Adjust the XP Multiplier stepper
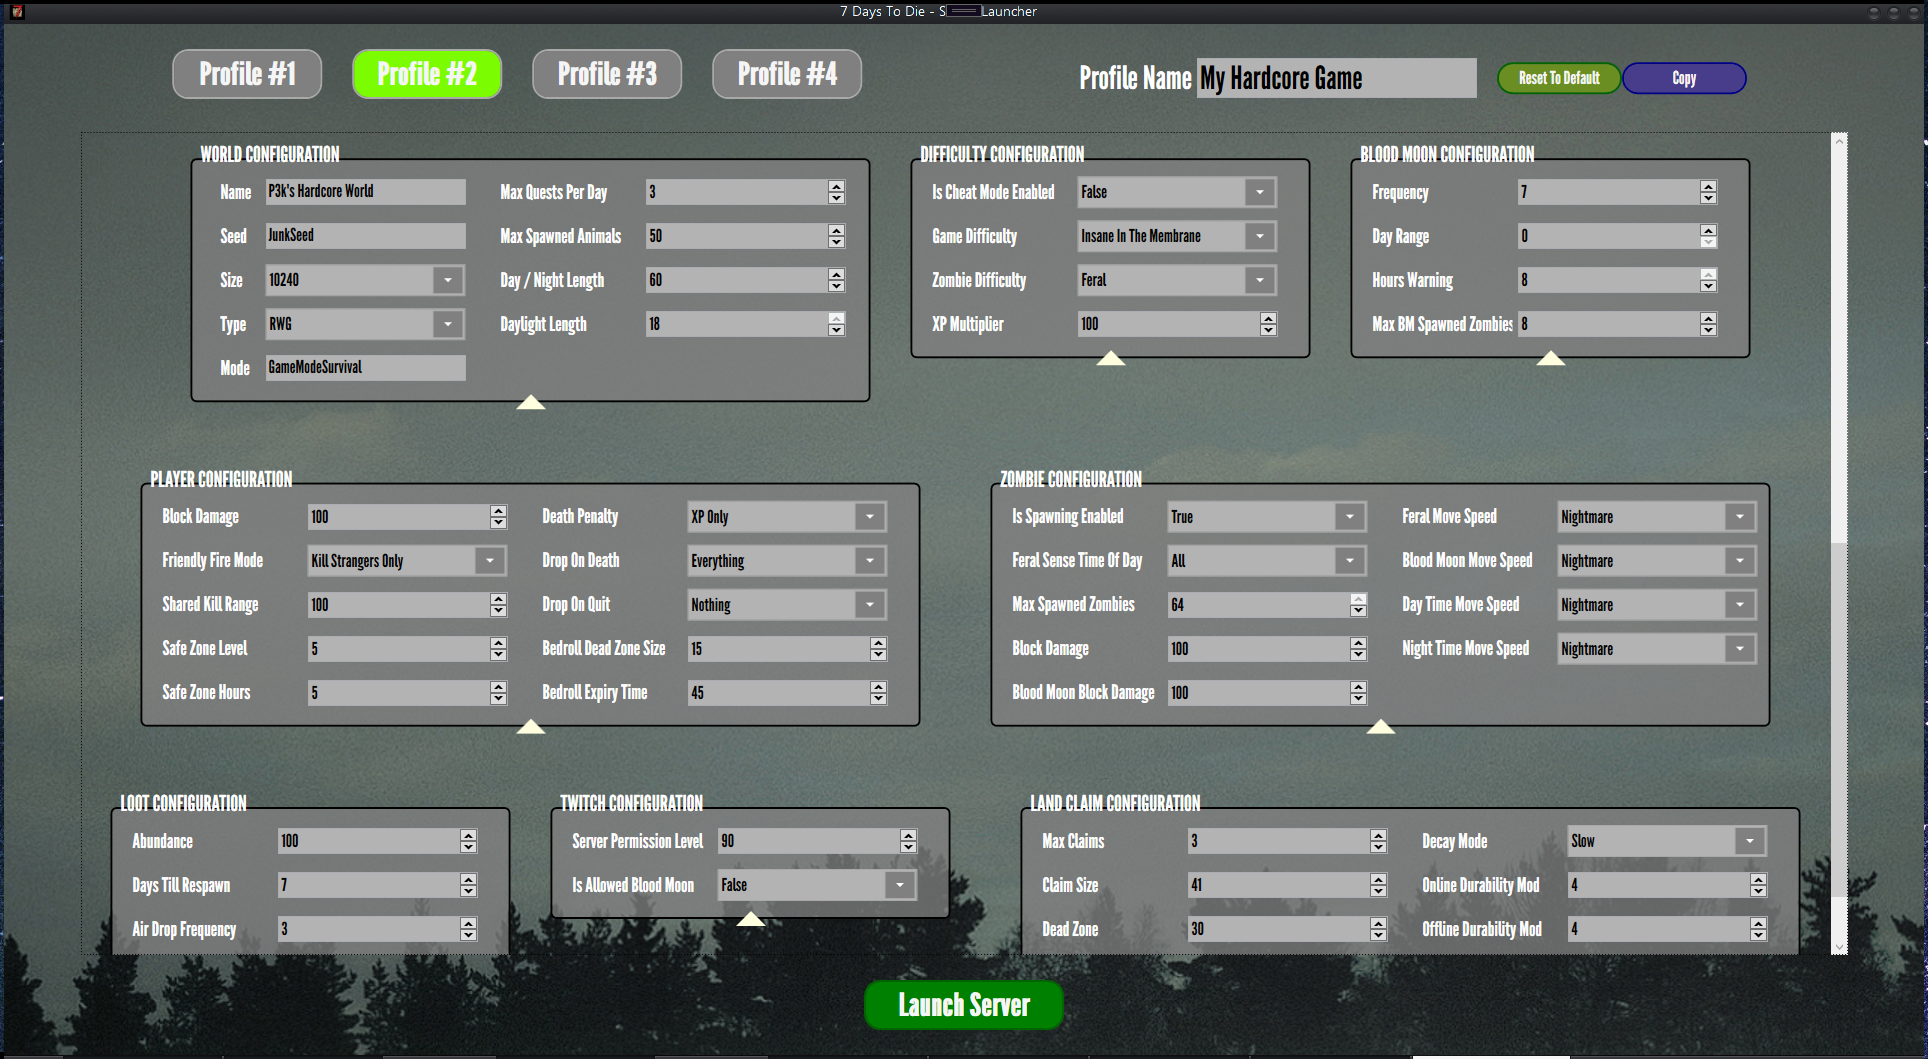 [1269, 324]
